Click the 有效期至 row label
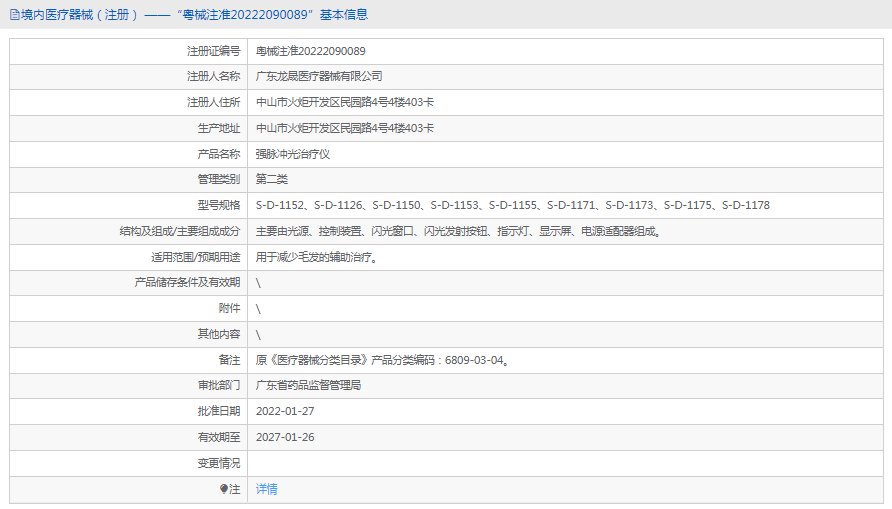 point(219,437)
